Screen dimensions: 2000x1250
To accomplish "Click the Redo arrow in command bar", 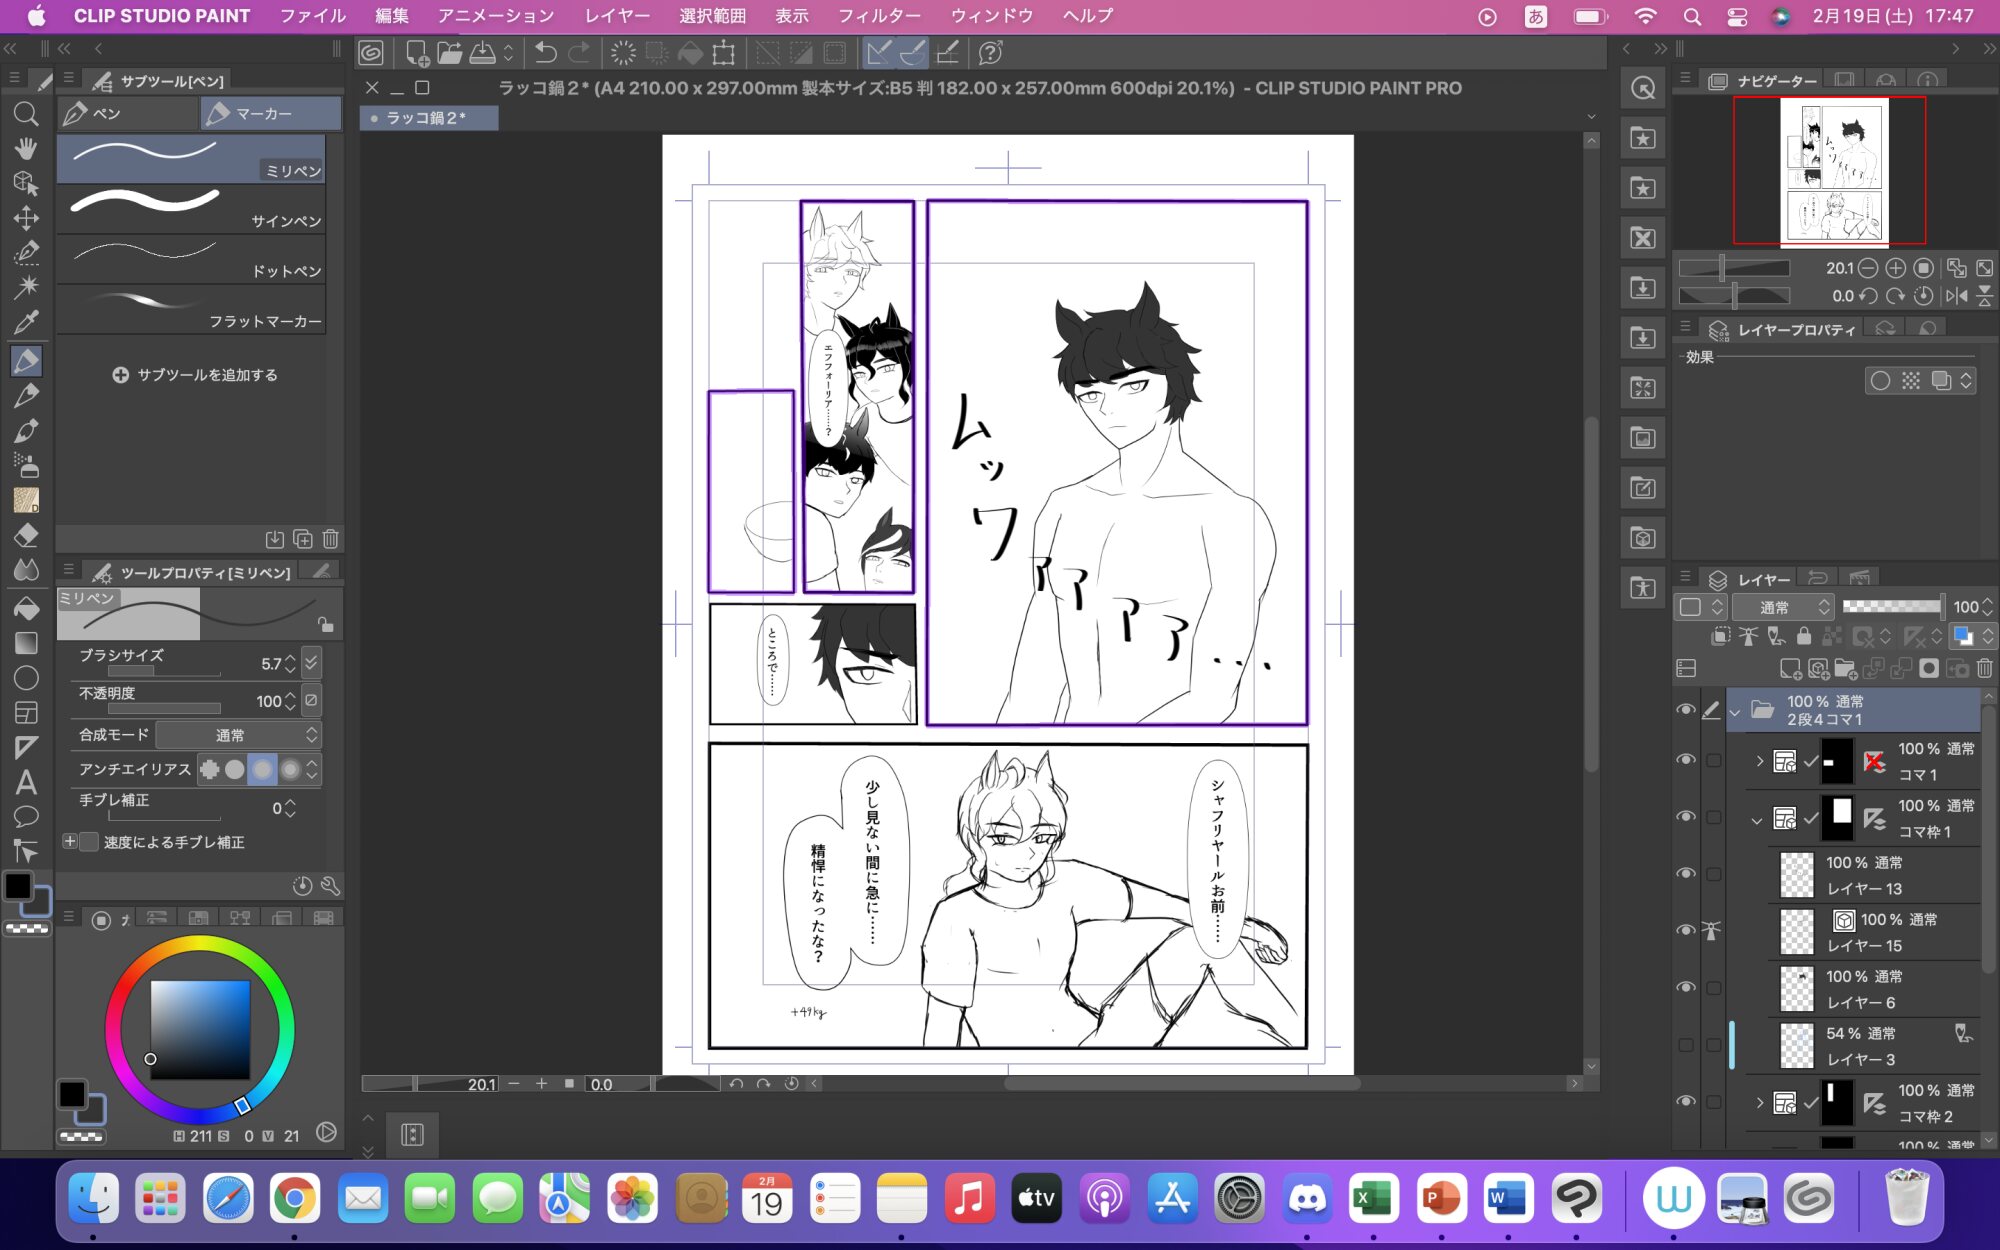I will 579,52.
